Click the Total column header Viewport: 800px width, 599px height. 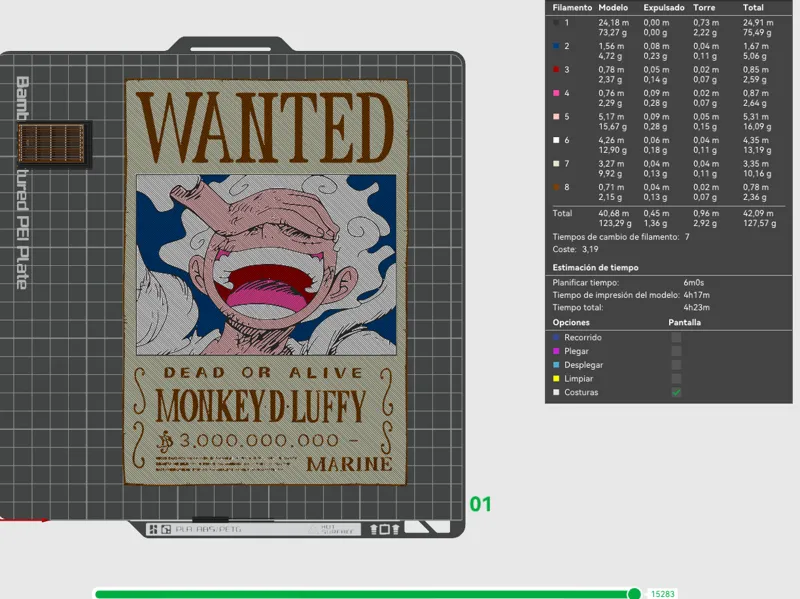pos(753,8)
